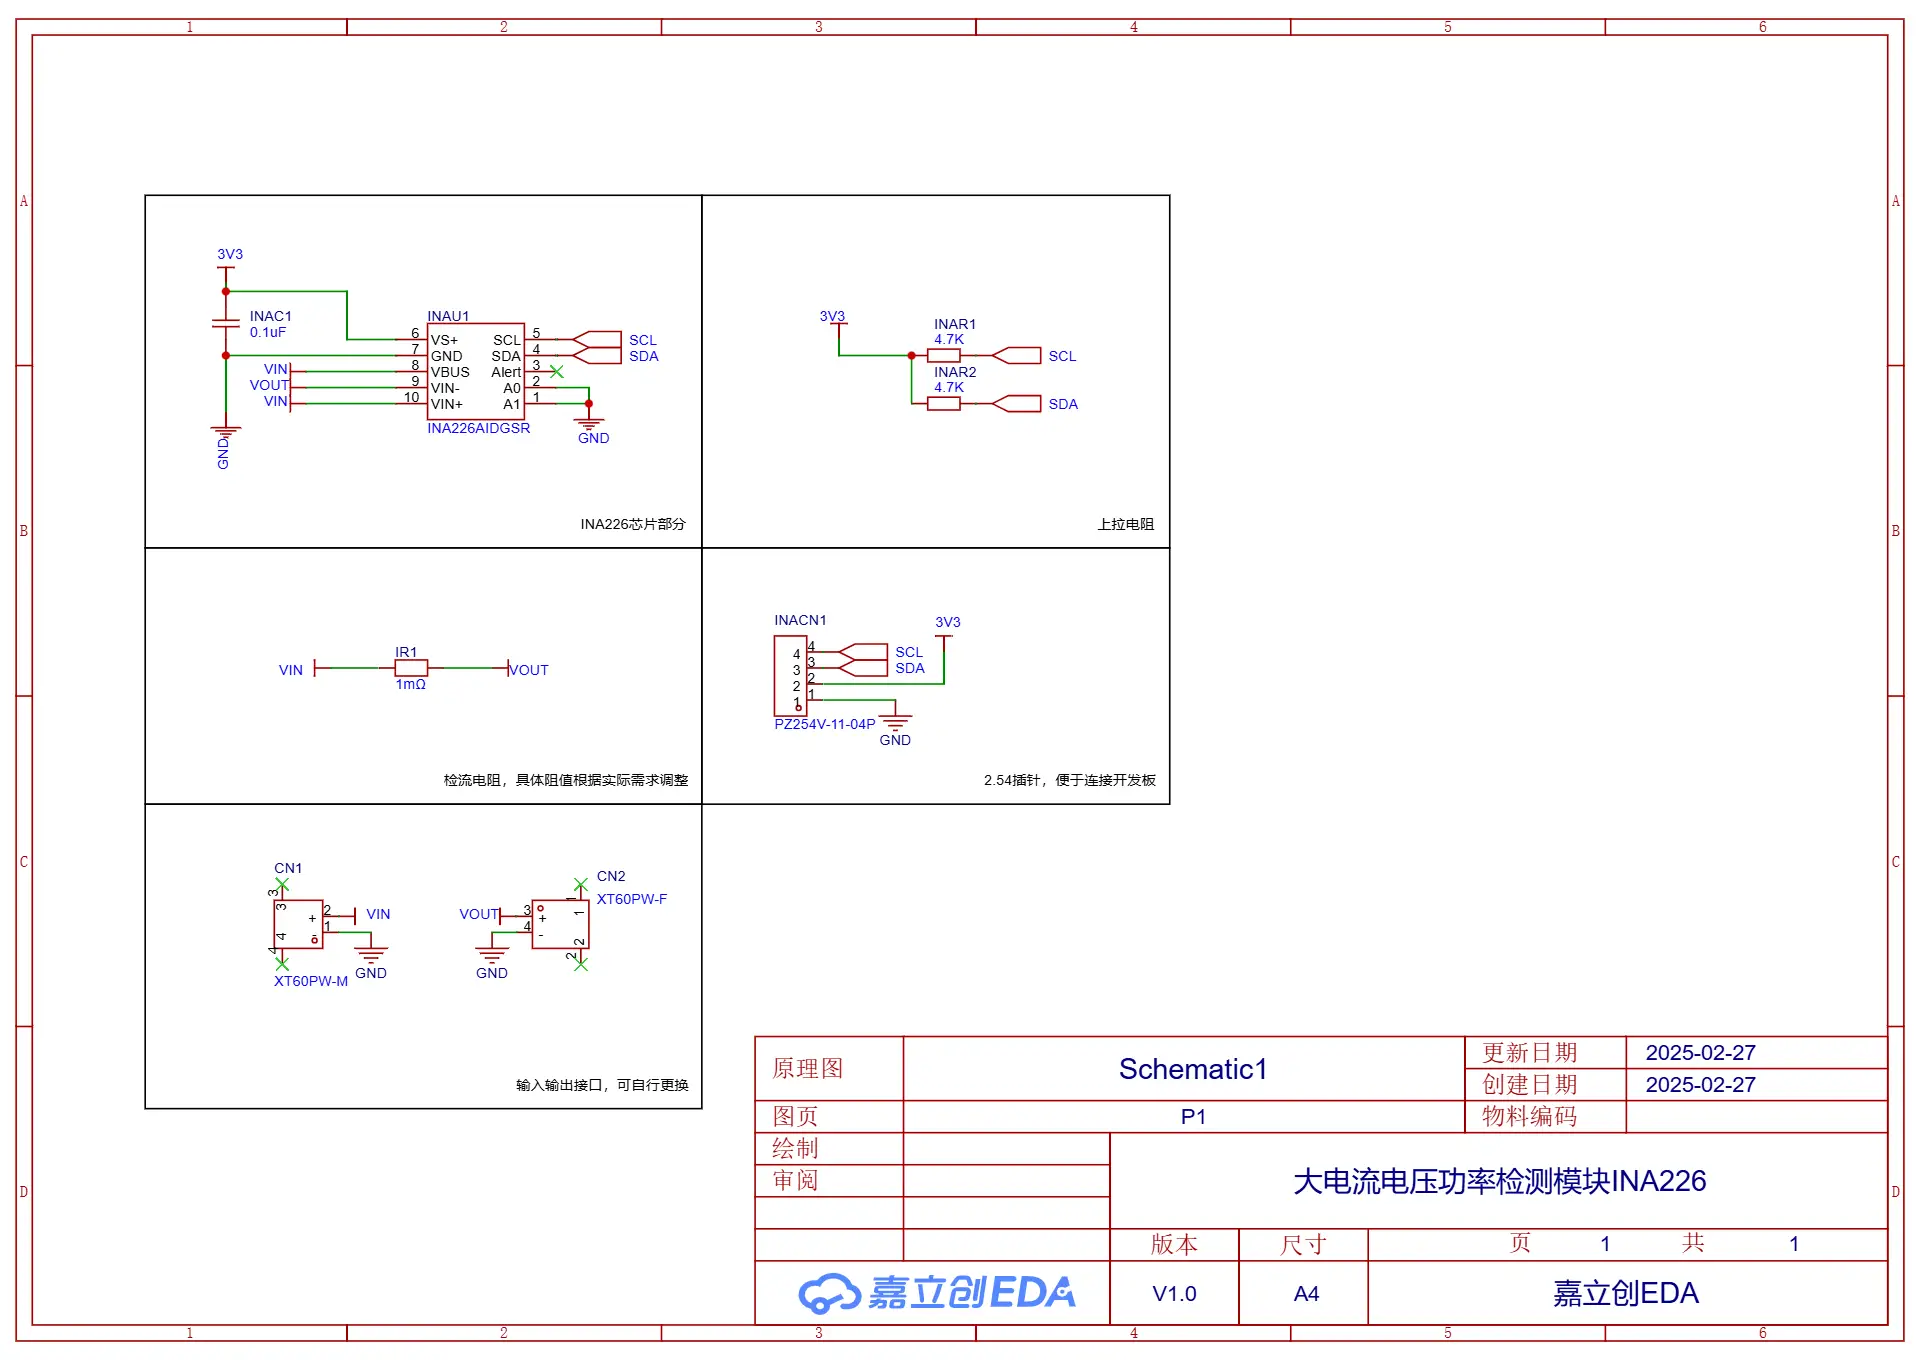Click the CN1 XT60PW-M connector symbol
Image resolution: width=1920 pixels, height=1360 pixels.
click(298, 924)
